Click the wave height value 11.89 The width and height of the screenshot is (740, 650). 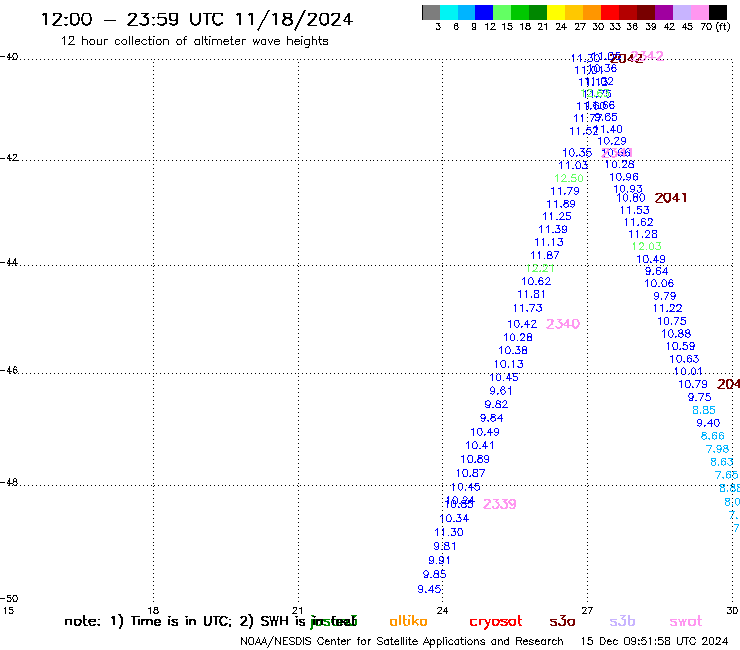(x=561, y=204)
